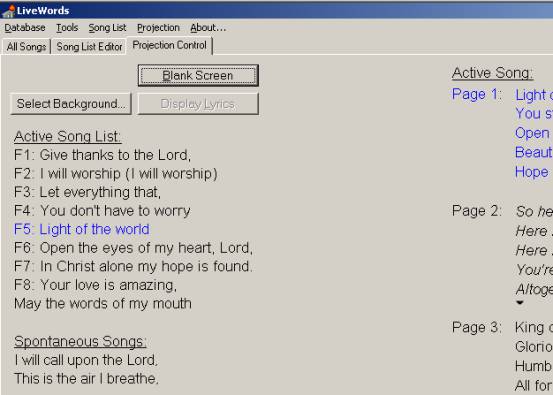
Task: Select spontaneous song I will call upon the Lord
Action: pyautogui.click(x=86, y=360)
